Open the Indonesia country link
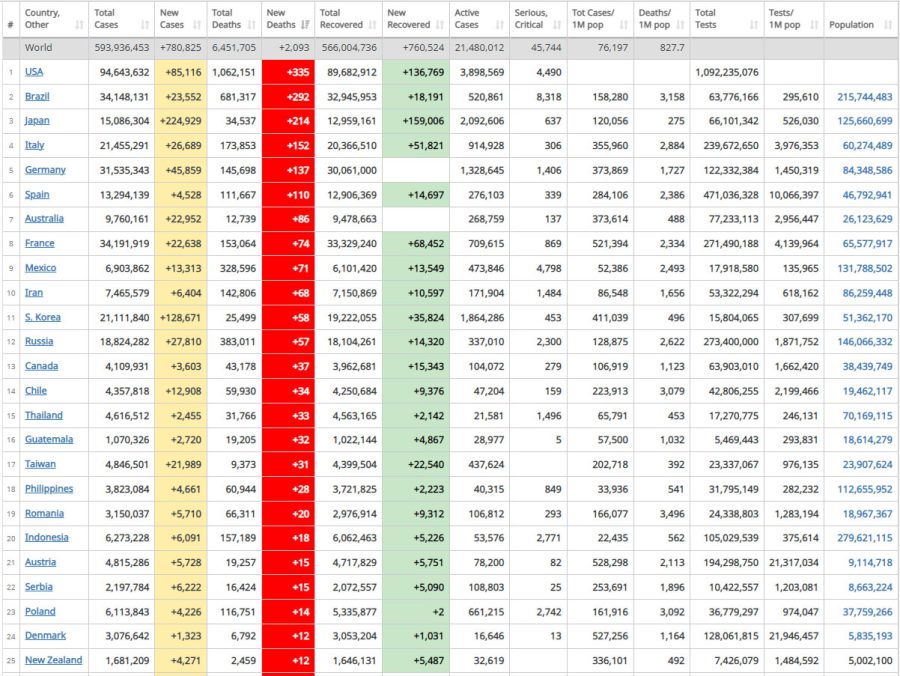Image resolution: width=900 pixels, height=676 pixels. [46, 538]
